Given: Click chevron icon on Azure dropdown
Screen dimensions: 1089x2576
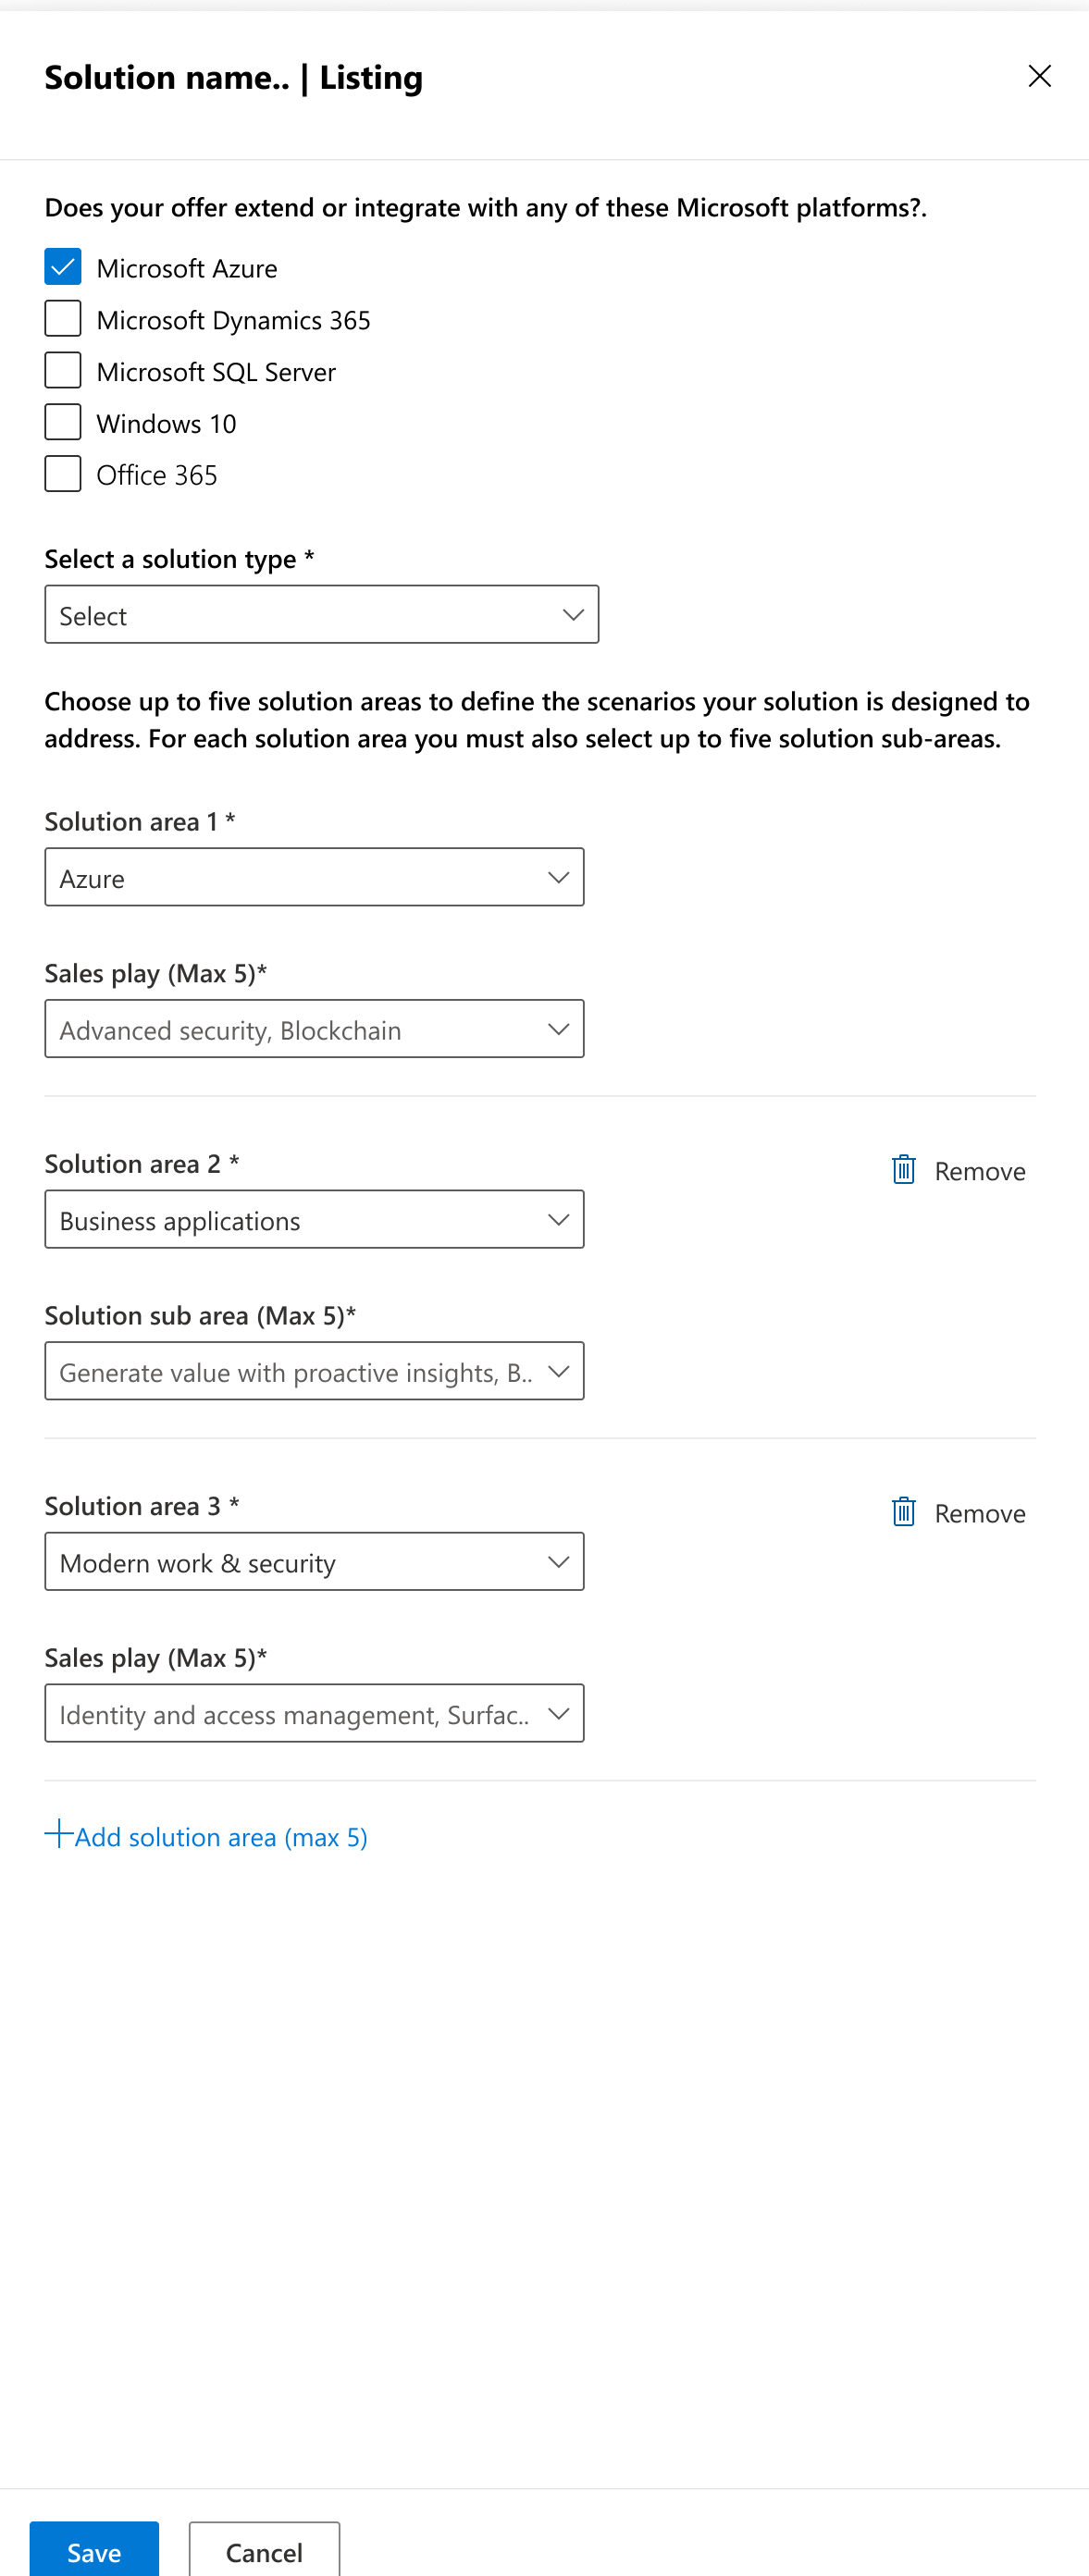Looking at the screenshot, I should 558,877.
